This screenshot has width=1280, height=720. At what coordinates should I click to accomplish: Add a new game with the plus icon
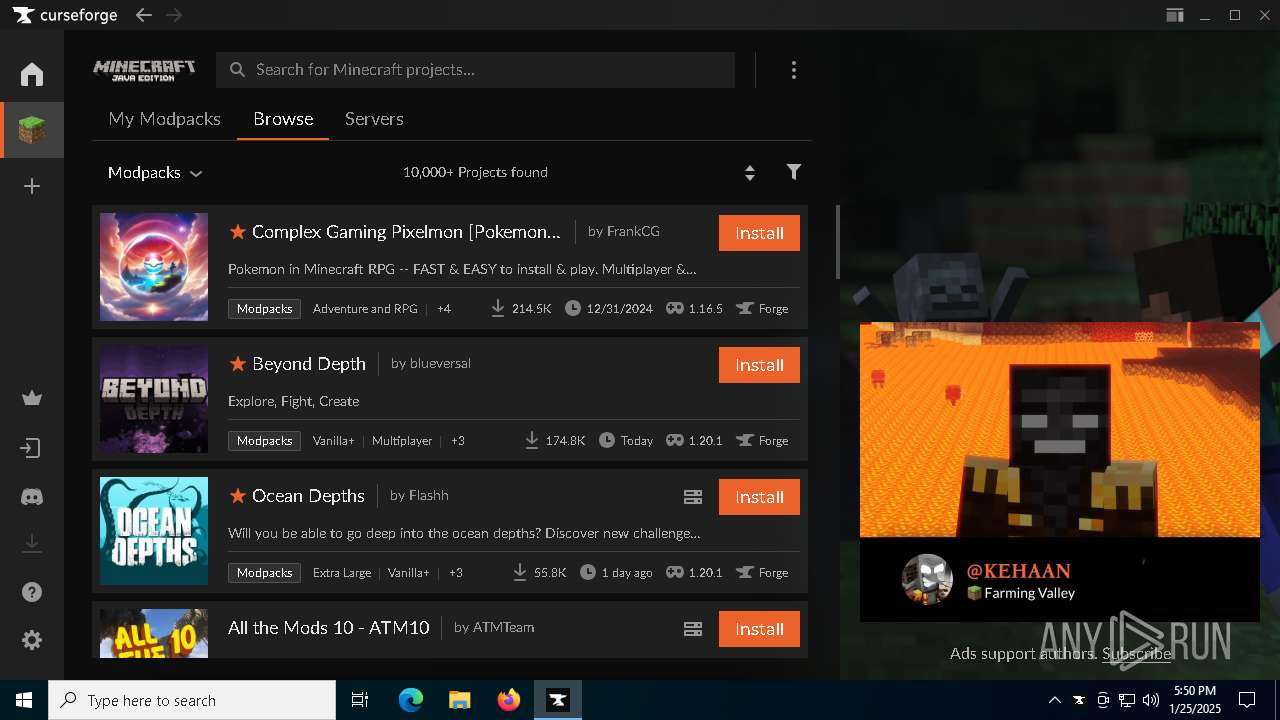[32, 186]
